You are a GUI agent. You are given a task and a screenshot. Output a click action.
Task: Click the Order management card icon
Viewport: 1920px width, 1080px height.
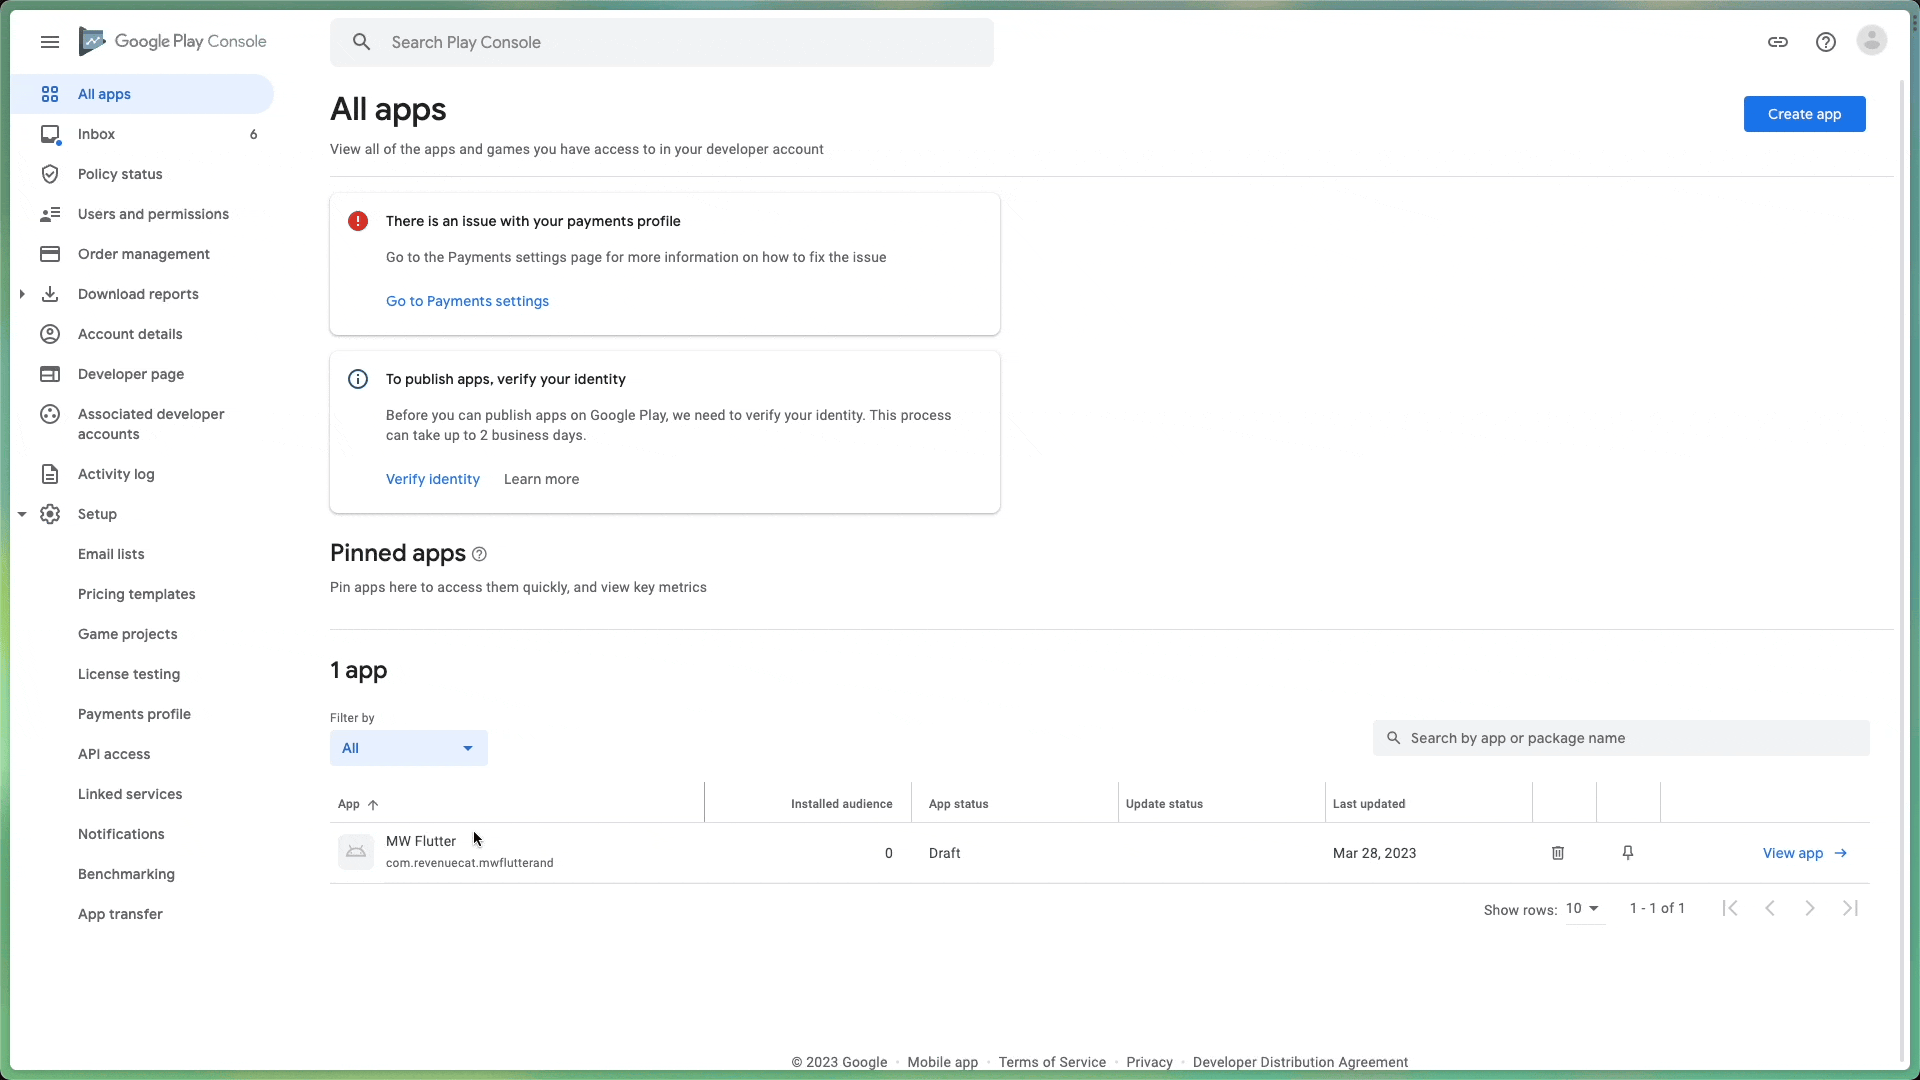tap(50, 254)
